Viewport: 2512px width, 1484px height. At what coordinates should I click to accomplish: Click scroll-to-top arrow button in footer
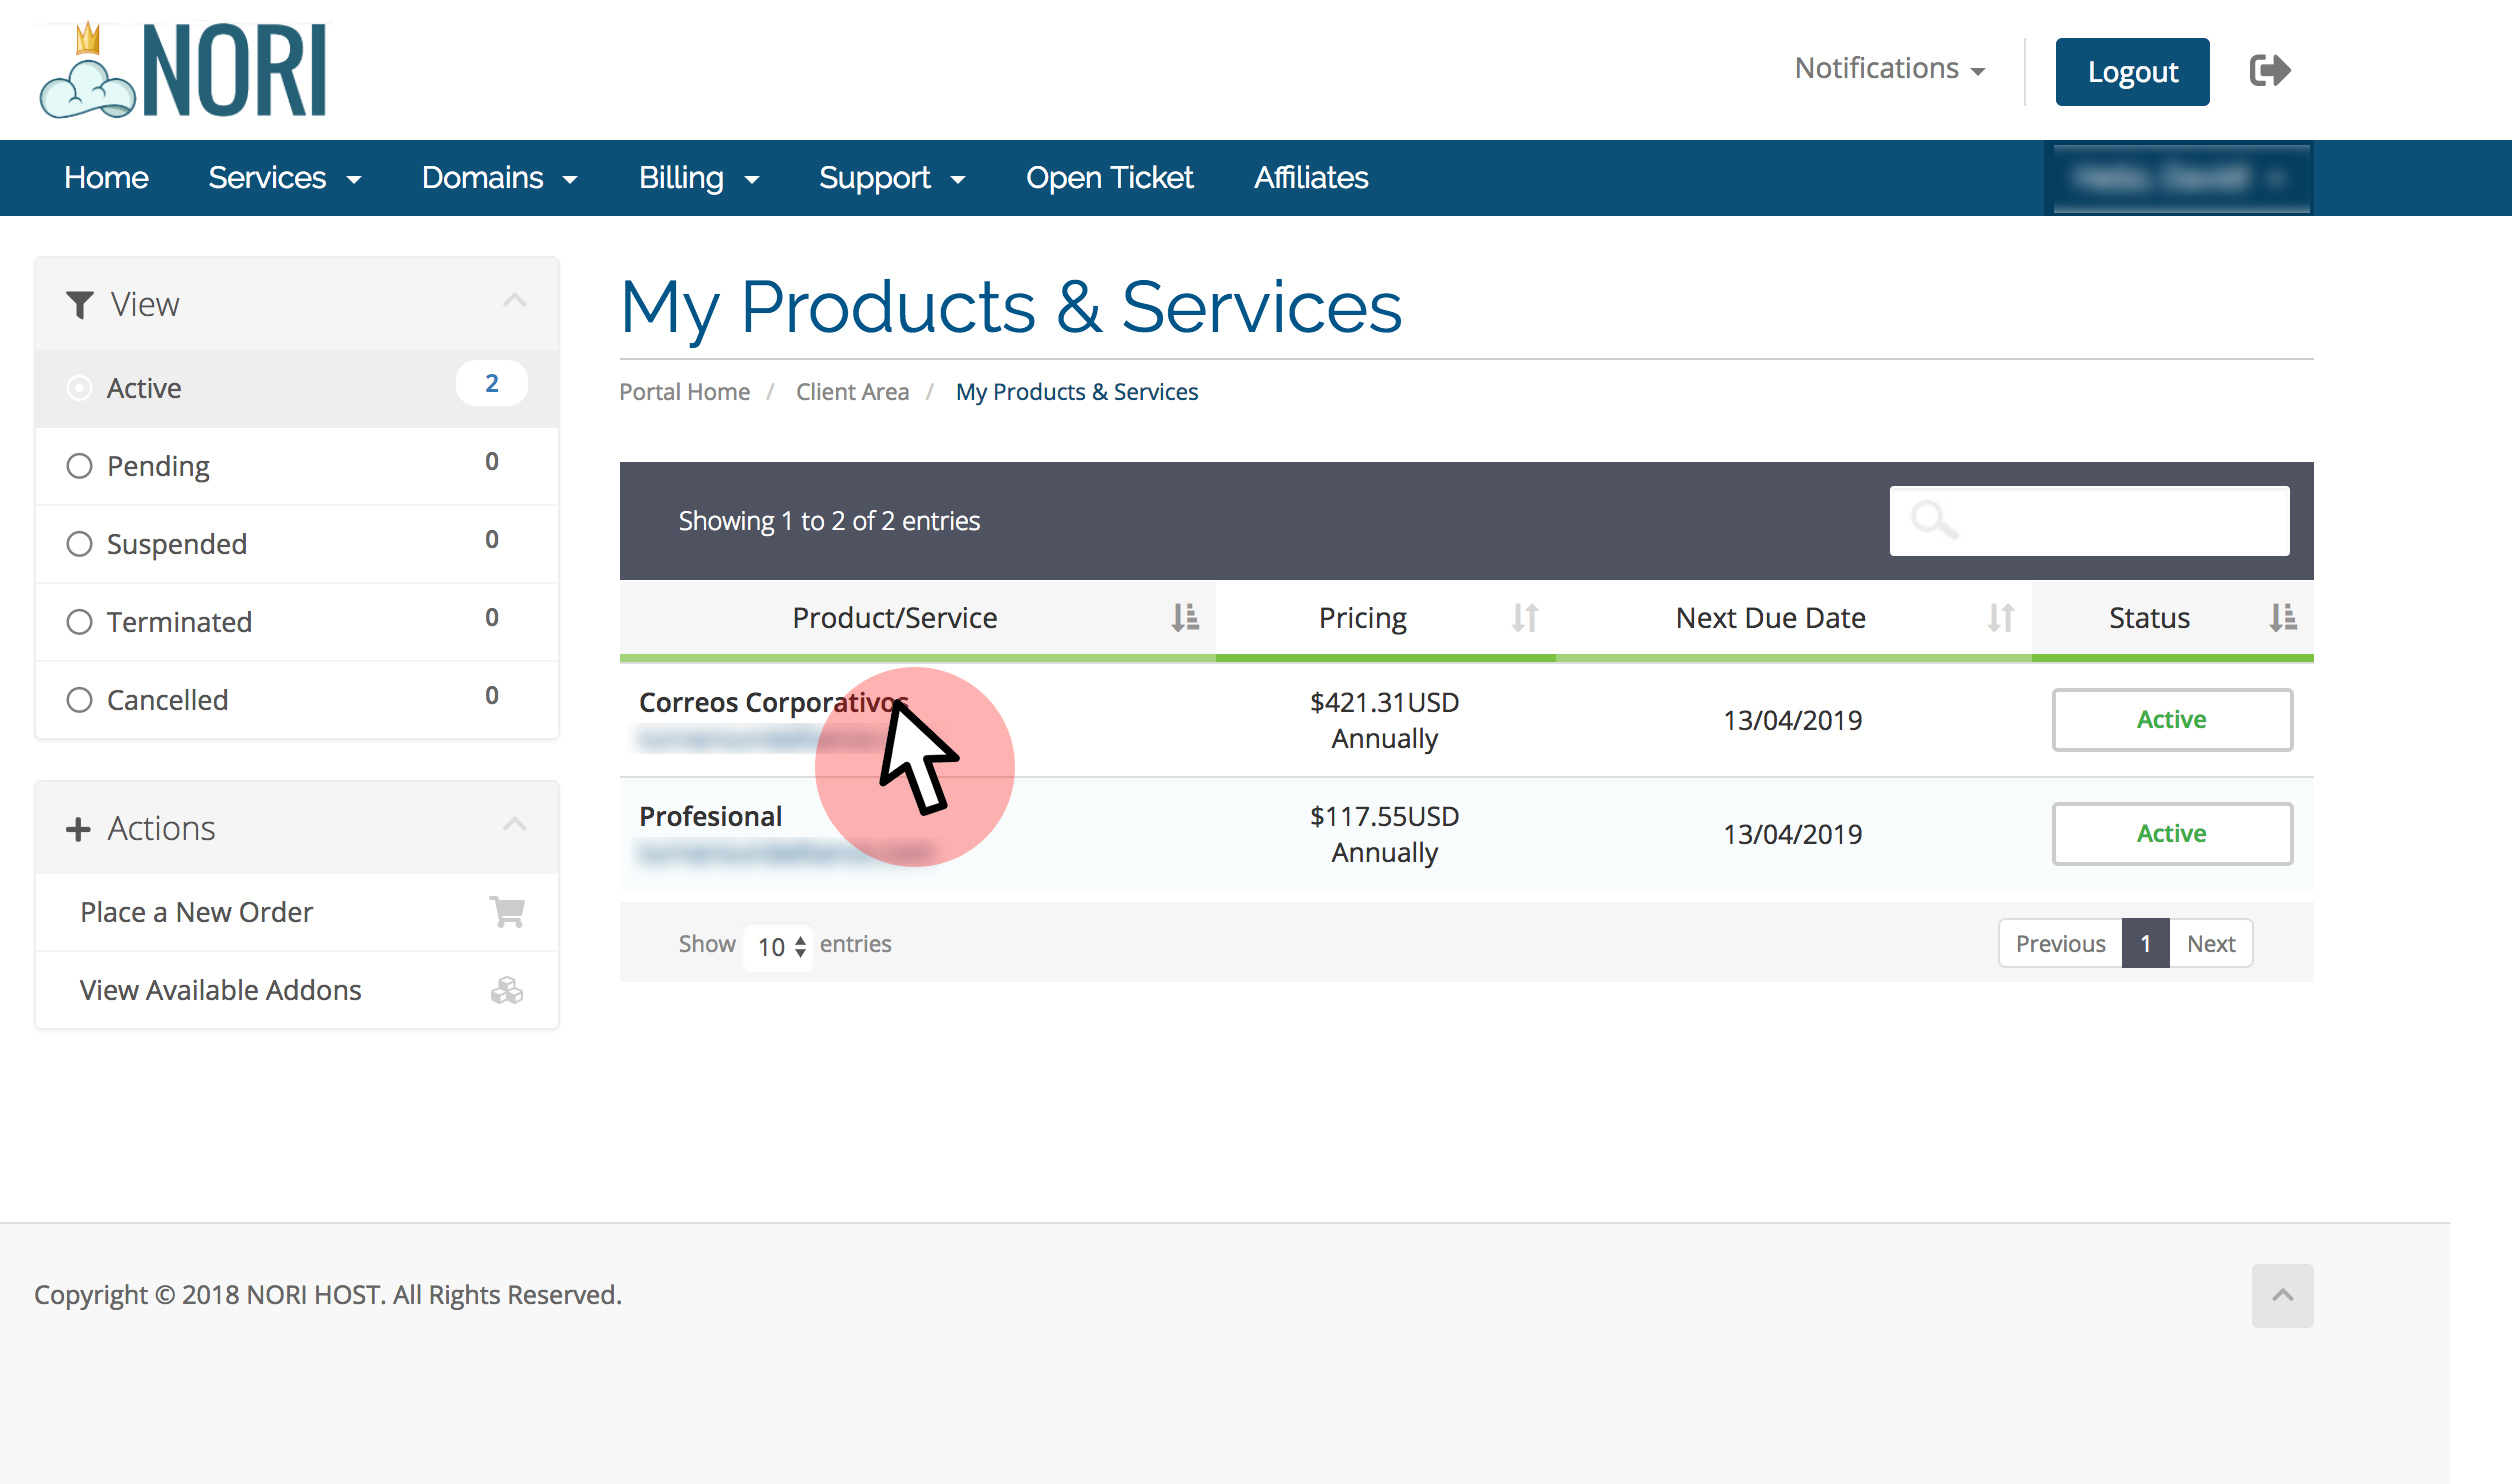pos(2282,1295)
